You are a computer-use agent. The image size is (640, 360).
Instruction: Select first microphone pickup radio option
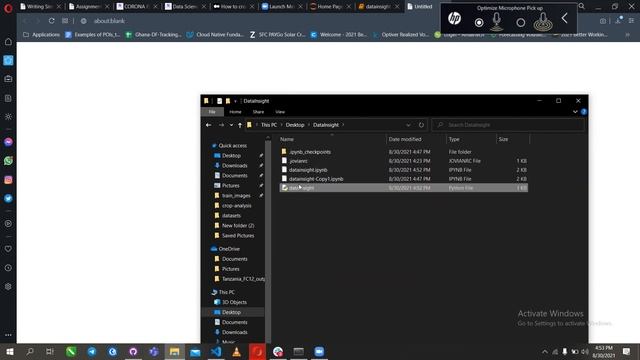point(479,23)
